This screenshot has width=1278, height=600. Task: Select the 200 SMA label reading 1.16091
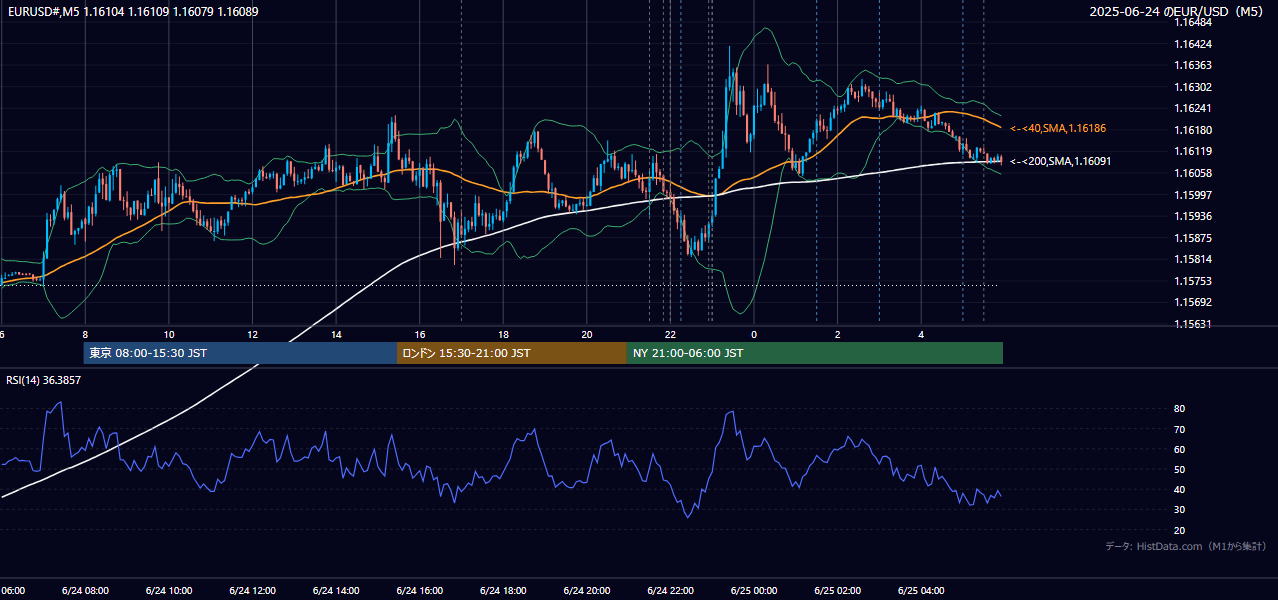pyautogui.click(x=1060, y=161)
